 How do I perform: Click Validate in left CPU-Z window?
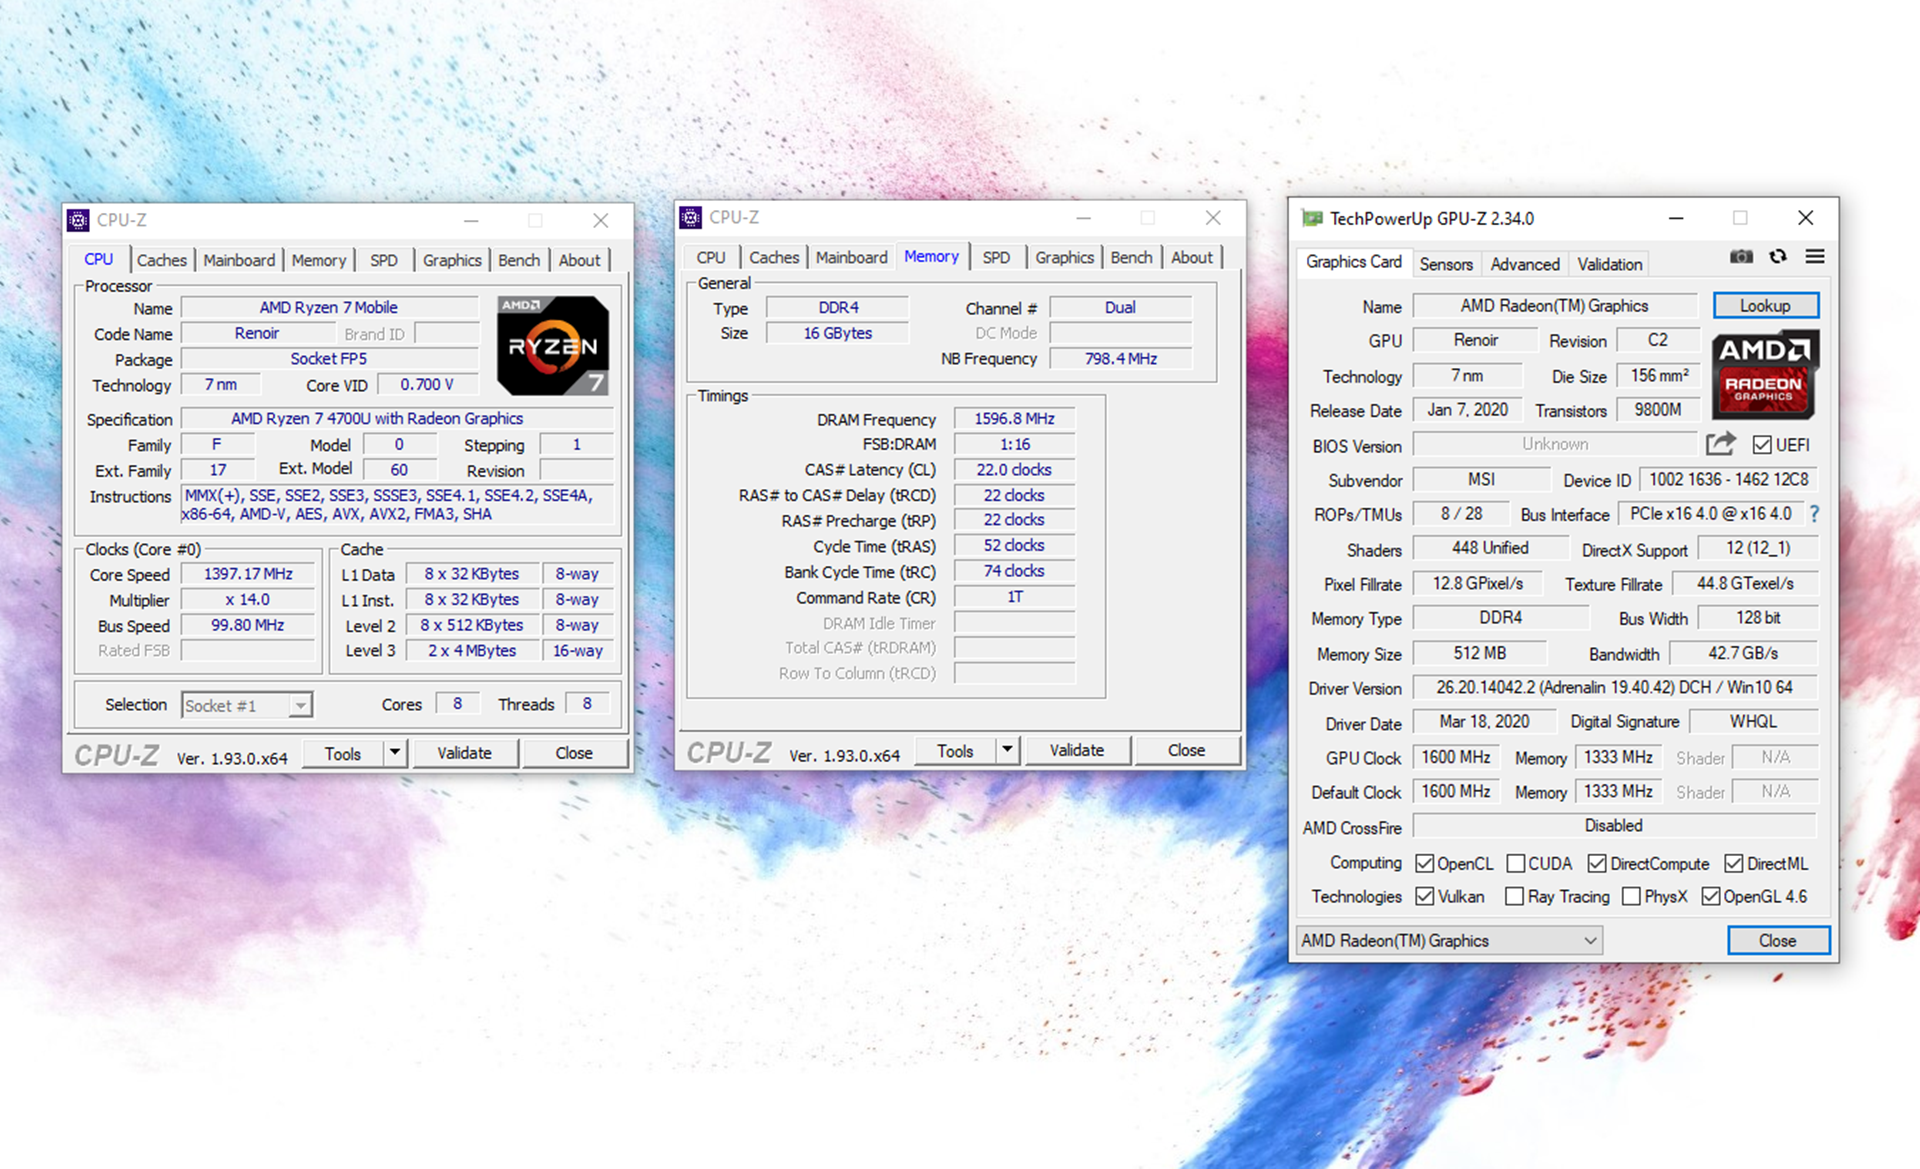tap(464, 753)
